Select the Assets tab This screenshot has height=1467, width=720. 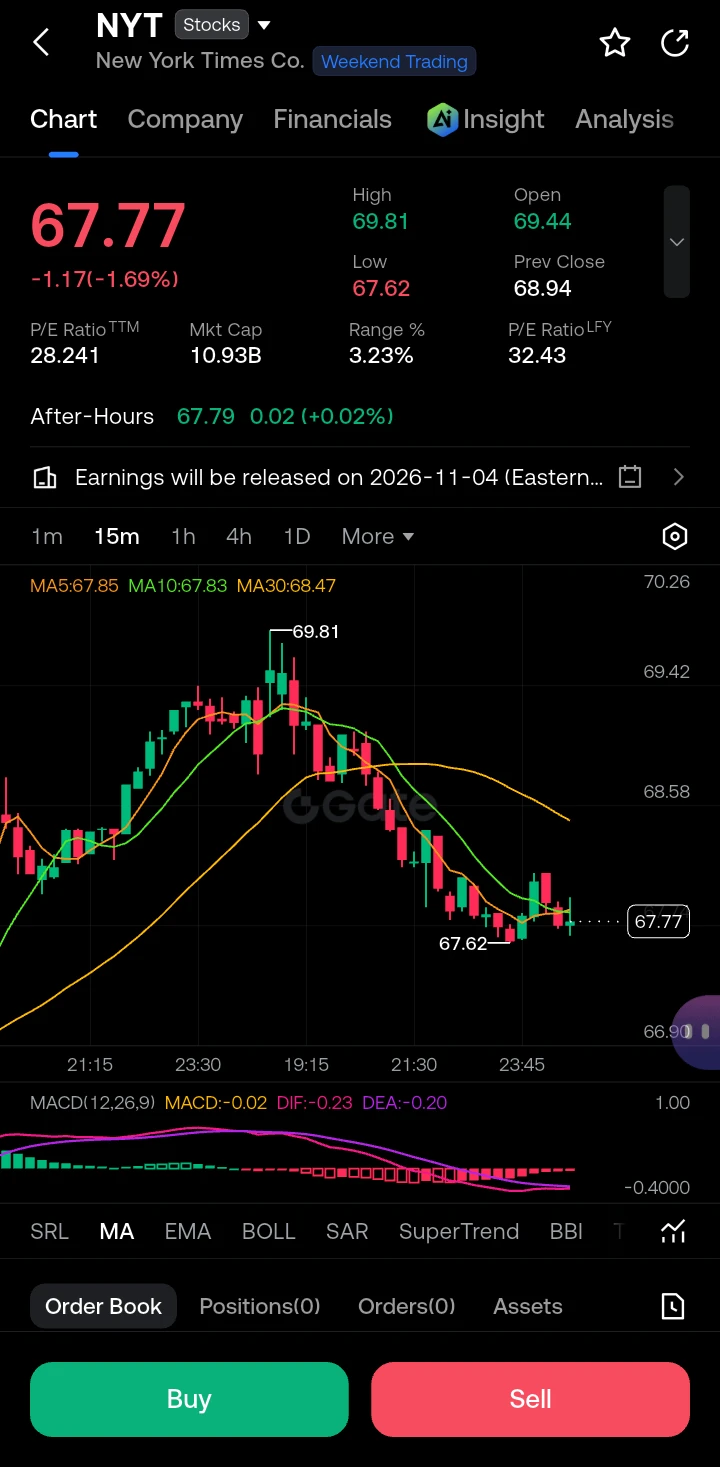click(x=528, y=1306)
